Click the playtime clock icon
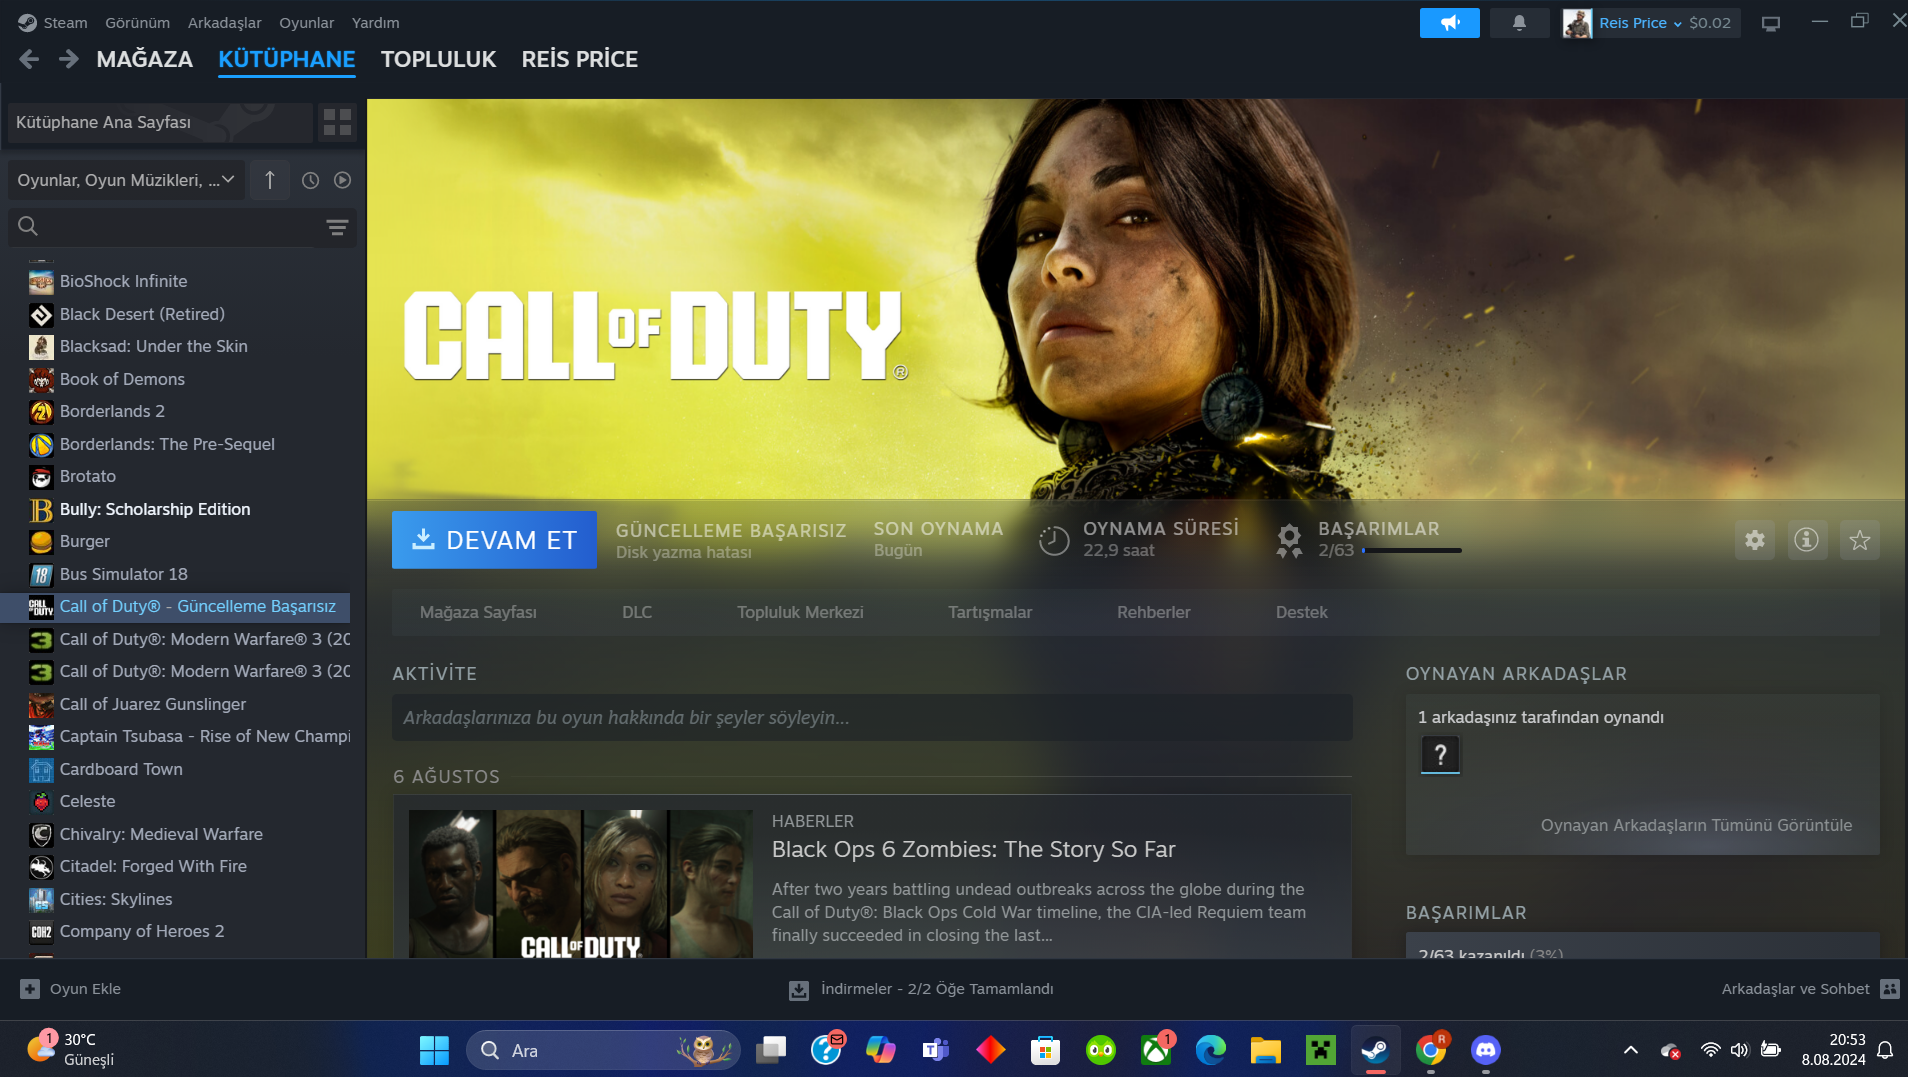 click(1054, 540)
